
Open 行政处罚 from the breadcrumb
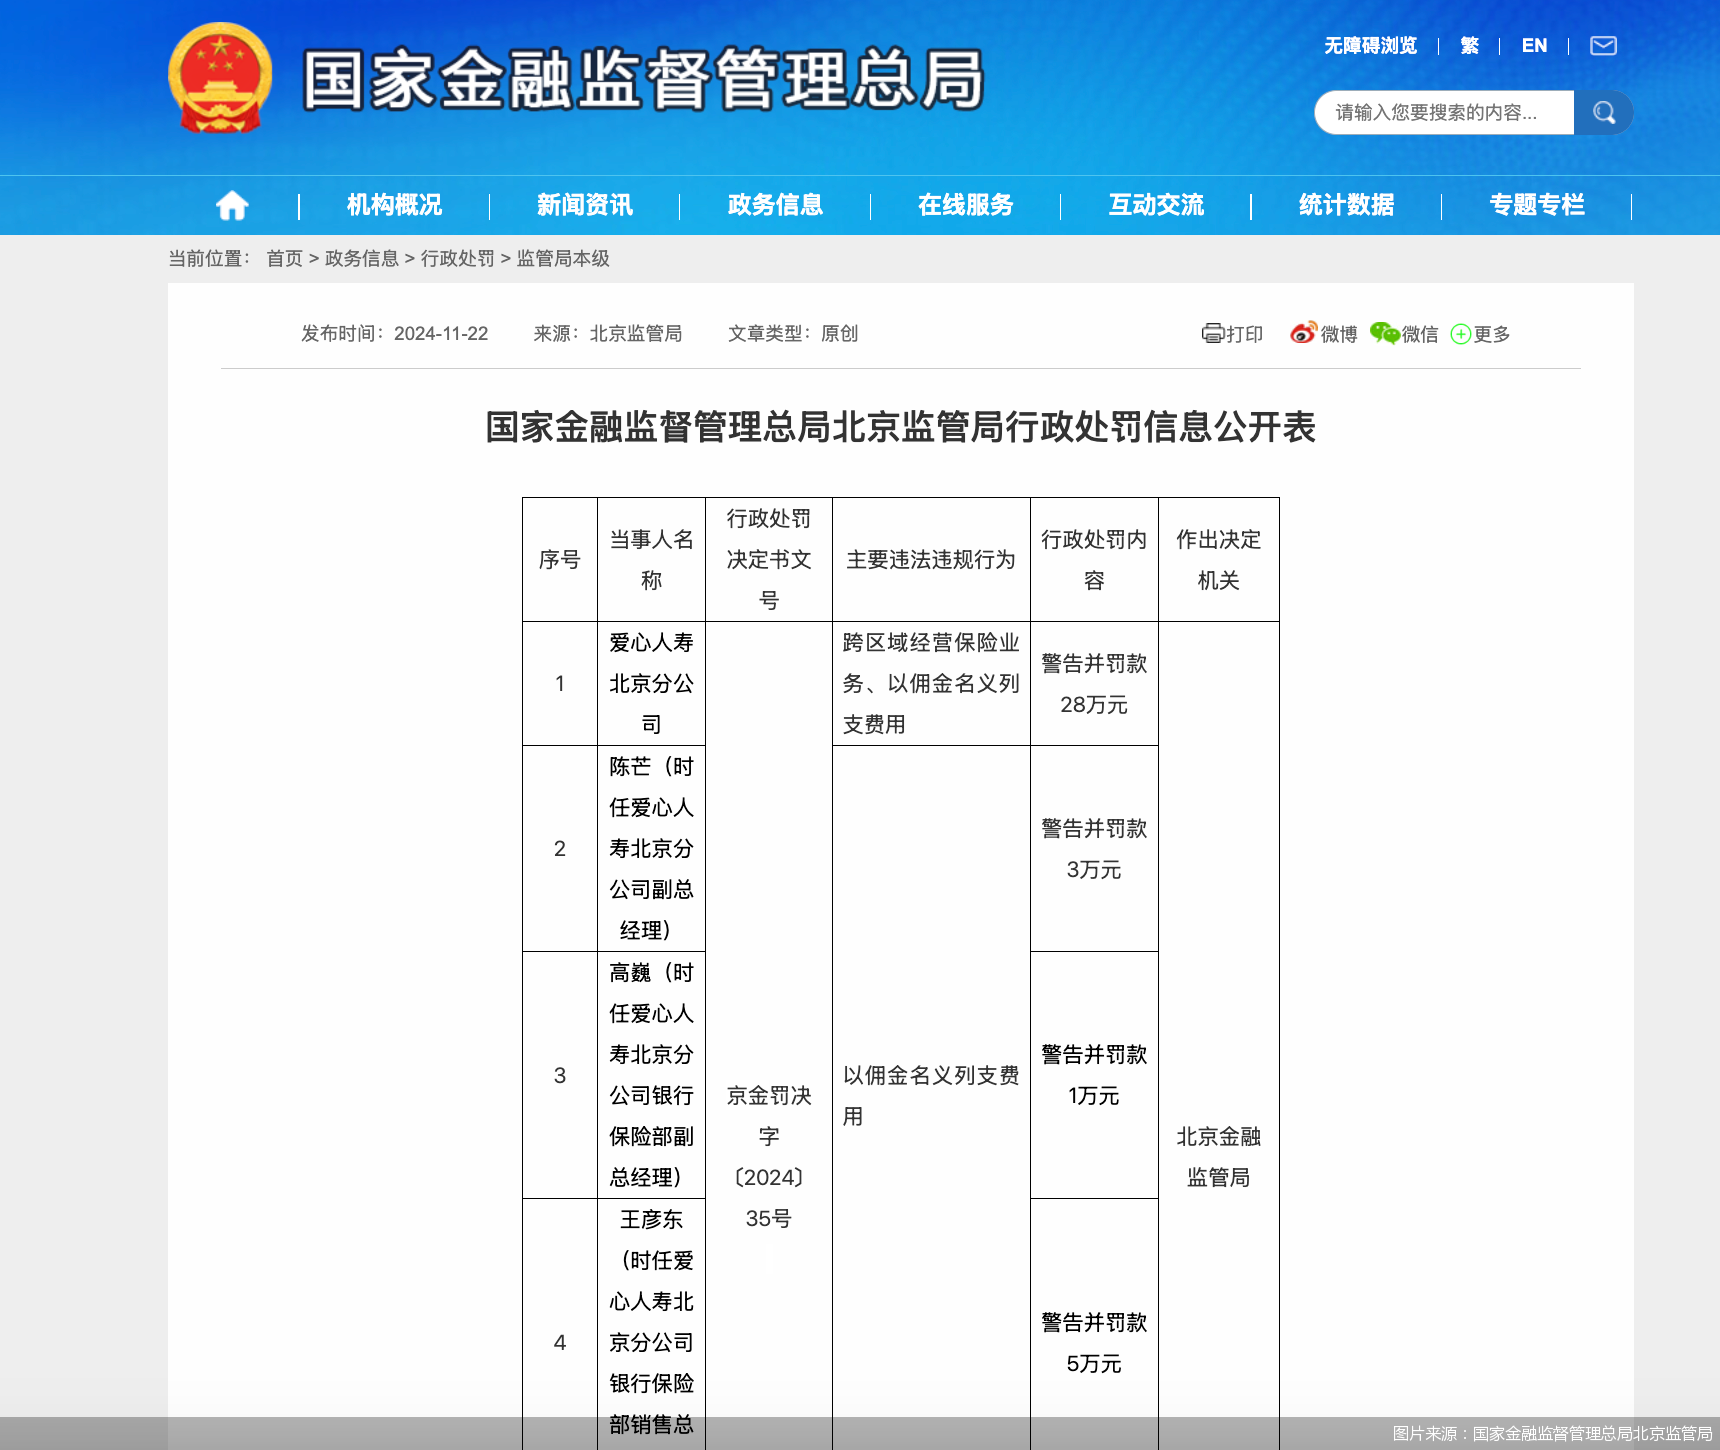tap(460, 258)
